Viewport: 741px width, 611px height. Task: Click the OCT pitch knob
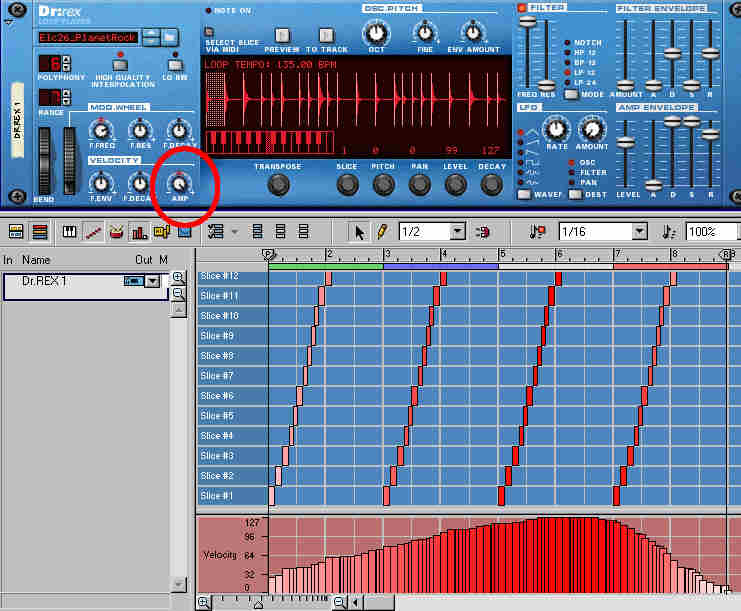(x=376, y=33)
